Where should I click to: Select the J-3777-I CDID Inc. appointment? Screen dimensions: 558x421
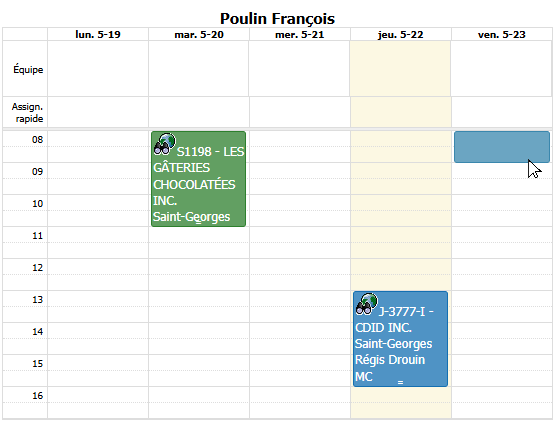[x=400, y=339]
